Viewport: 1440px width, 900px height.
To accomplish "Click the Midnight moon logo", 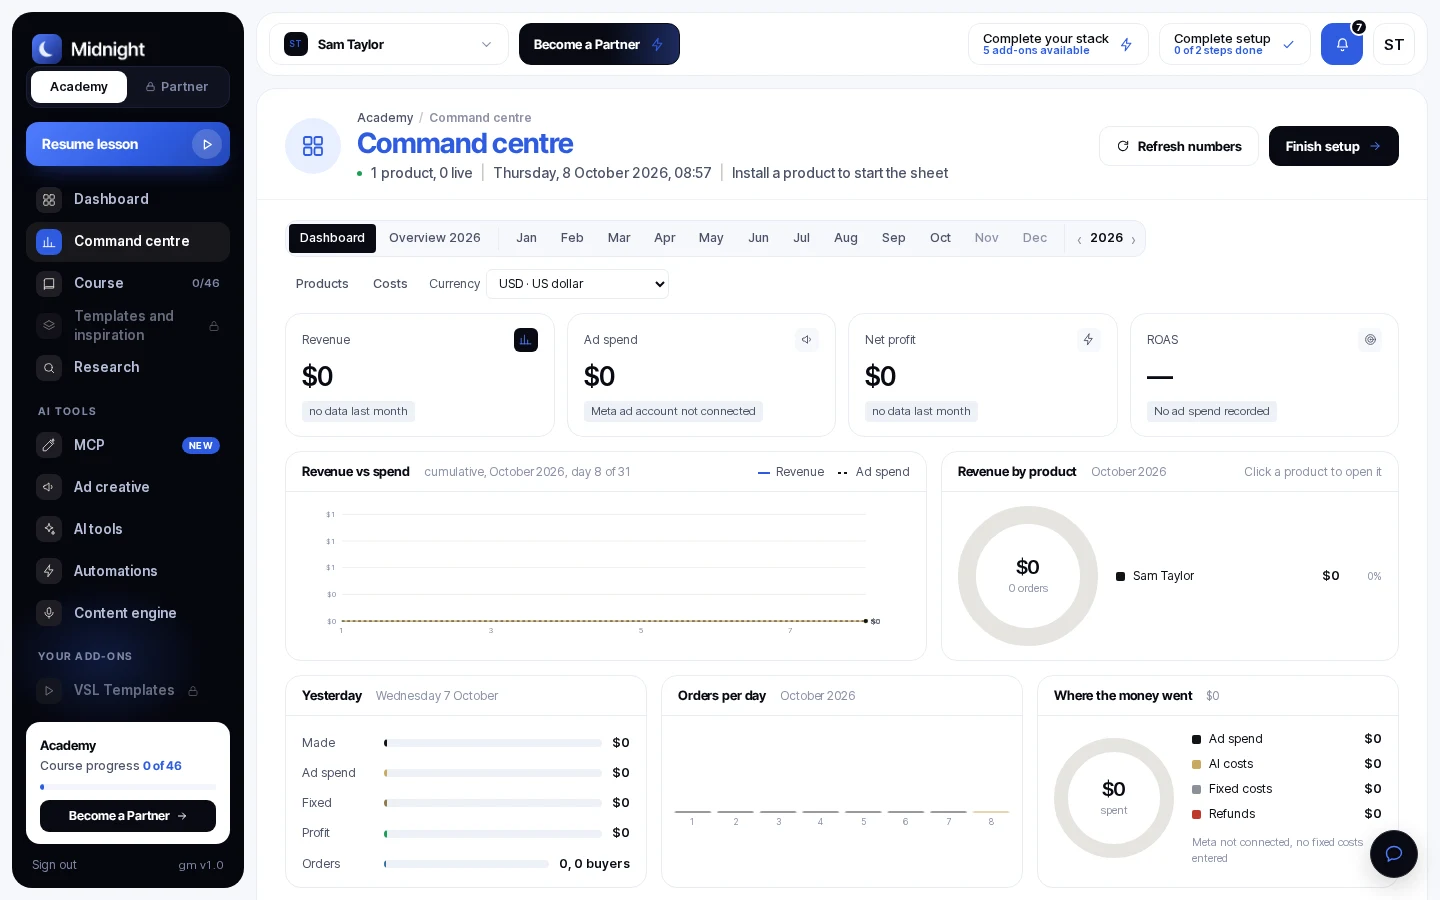I will click(47, 49).
